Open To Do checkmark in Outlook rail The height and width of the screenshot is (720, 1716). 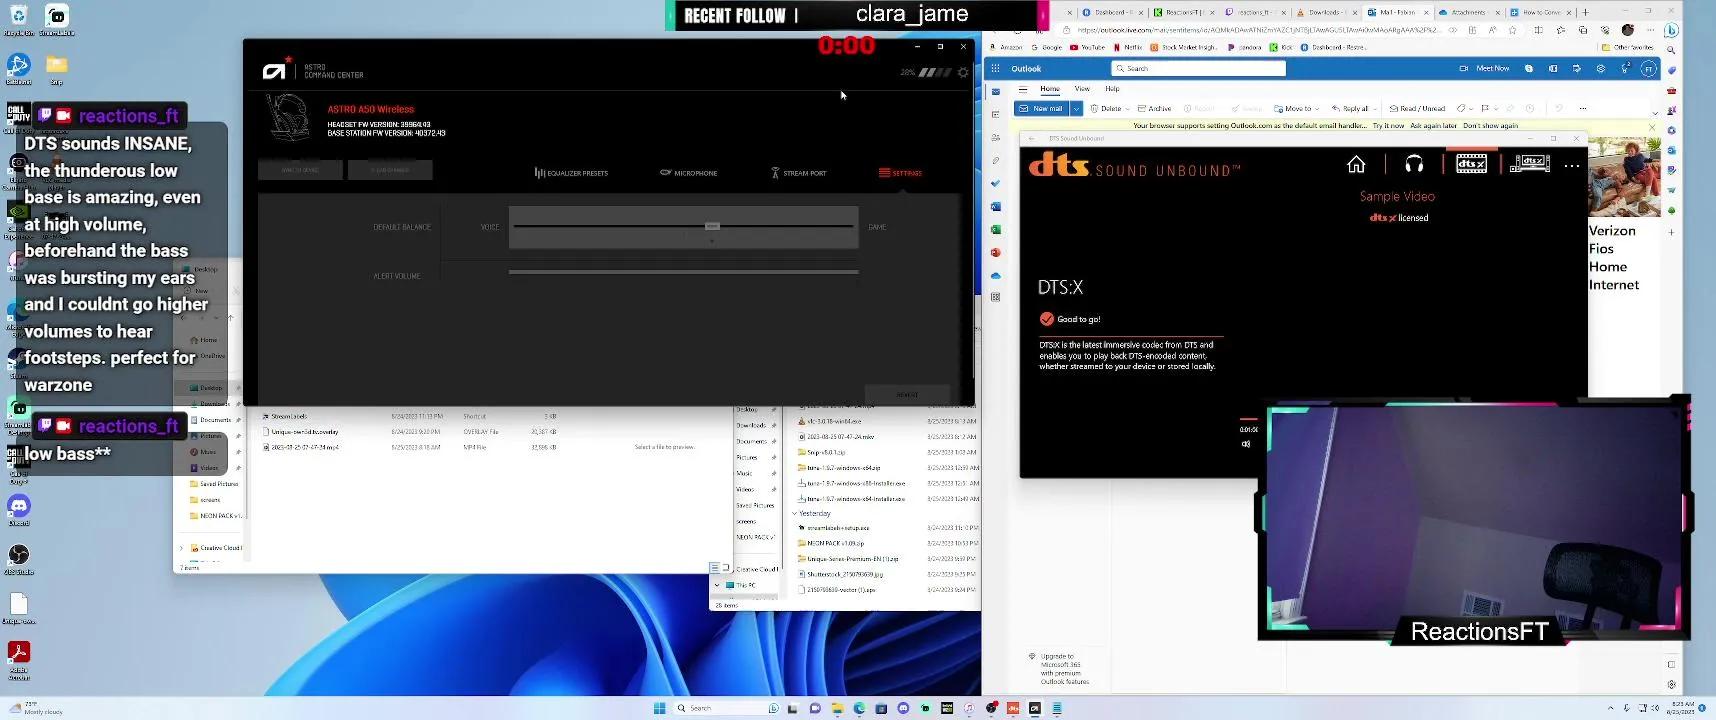click(995, 183)
